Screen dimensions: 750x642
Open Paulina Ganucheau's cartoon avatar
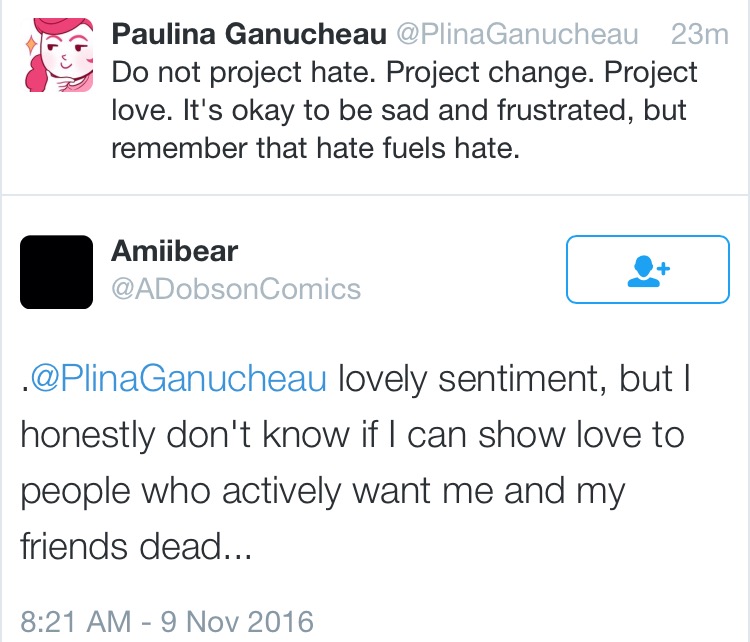tap(57, 55)
